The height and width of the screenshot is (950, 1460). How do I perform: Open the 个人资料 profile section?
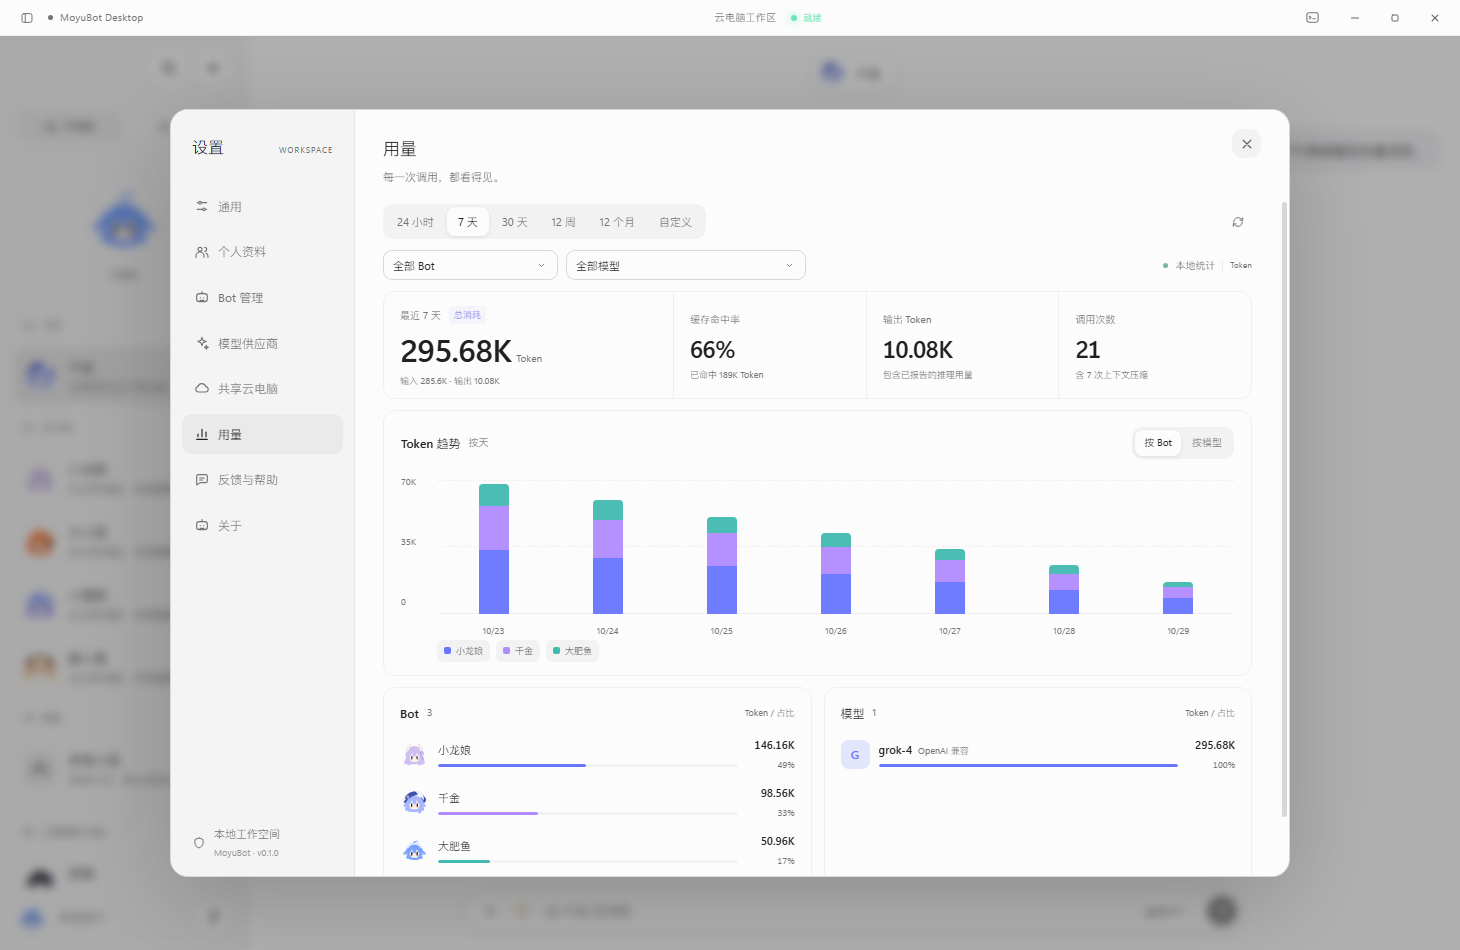coord(262,252)
